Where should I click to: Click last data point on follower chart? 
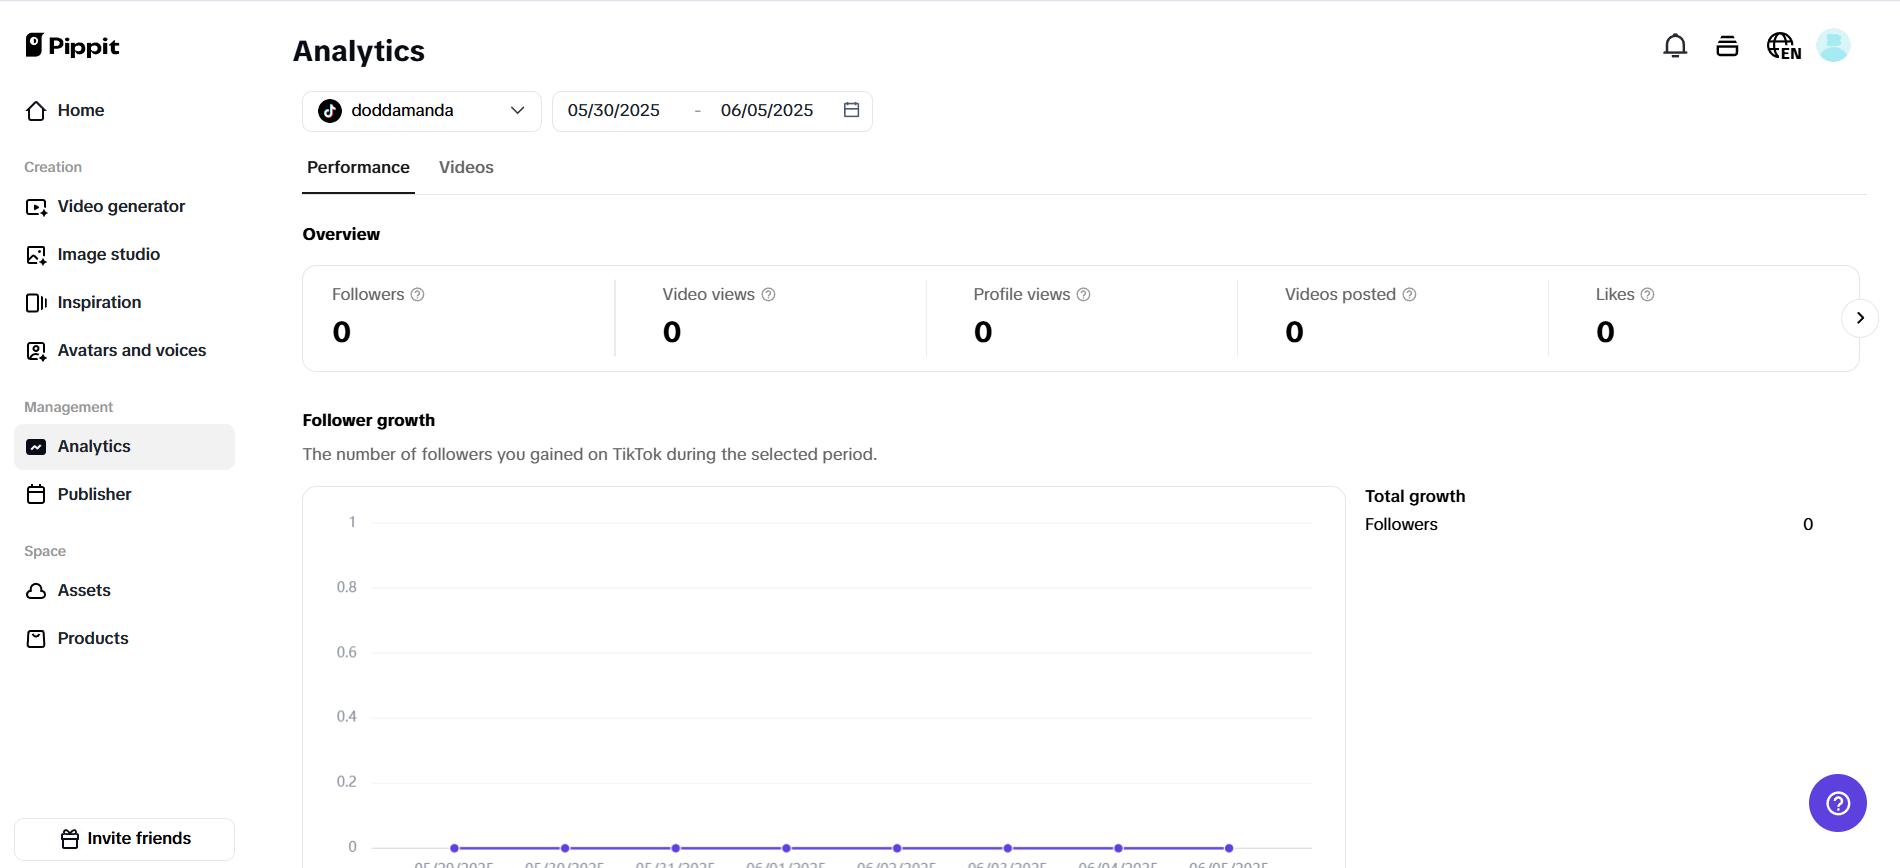tap(1229, 848)
